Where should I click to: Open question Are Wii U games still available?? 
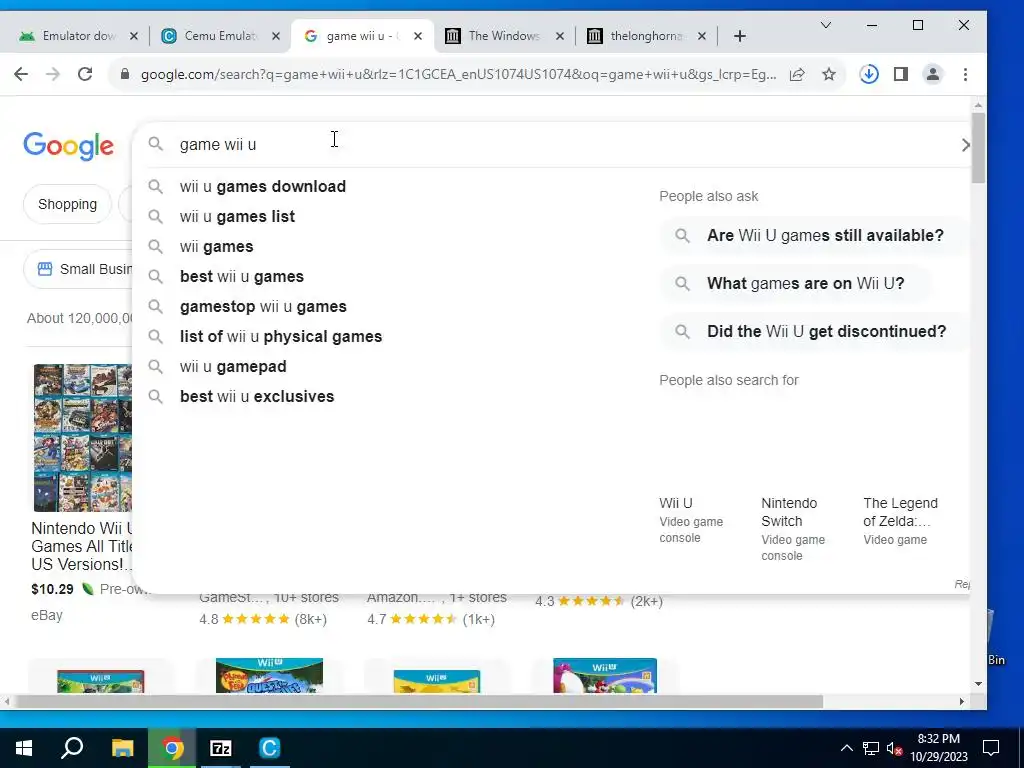[814, 236]
